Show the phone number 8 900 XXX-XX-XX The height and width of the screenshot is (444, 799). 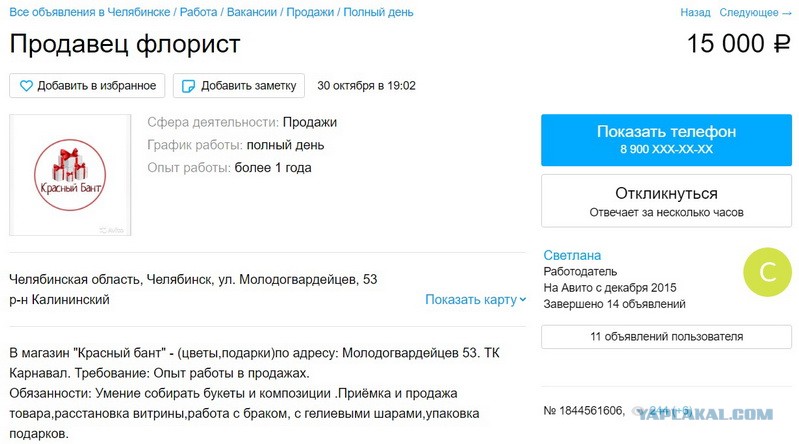[x=666, y=140]
